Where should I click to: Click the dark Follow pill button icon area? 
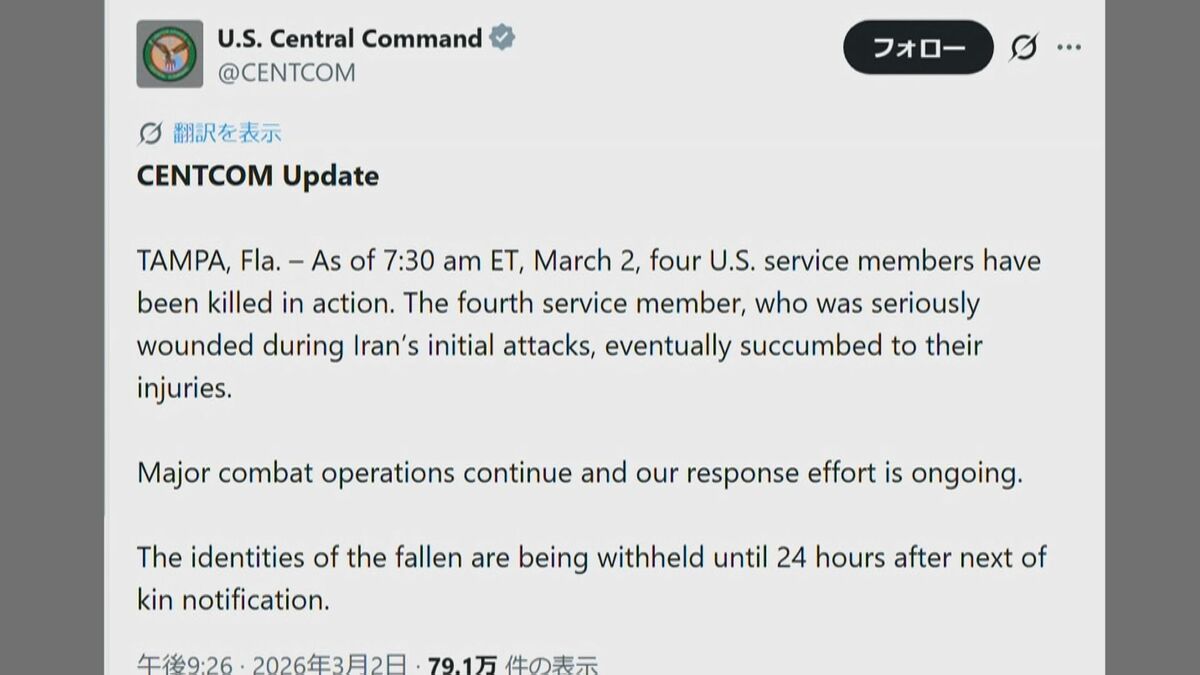tap(917, 46)
